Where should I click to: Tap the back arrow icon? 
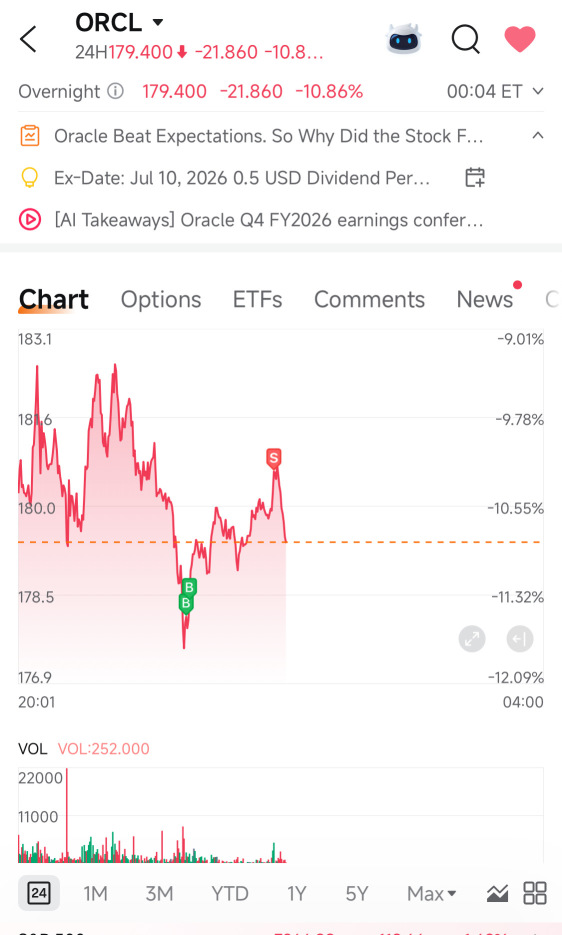28,39
